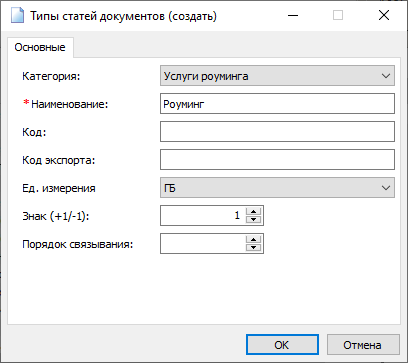The width and height of the screenshot is (408, 363).
Task: Switch to the Основные tab
Action: click(x=40, y=47)
